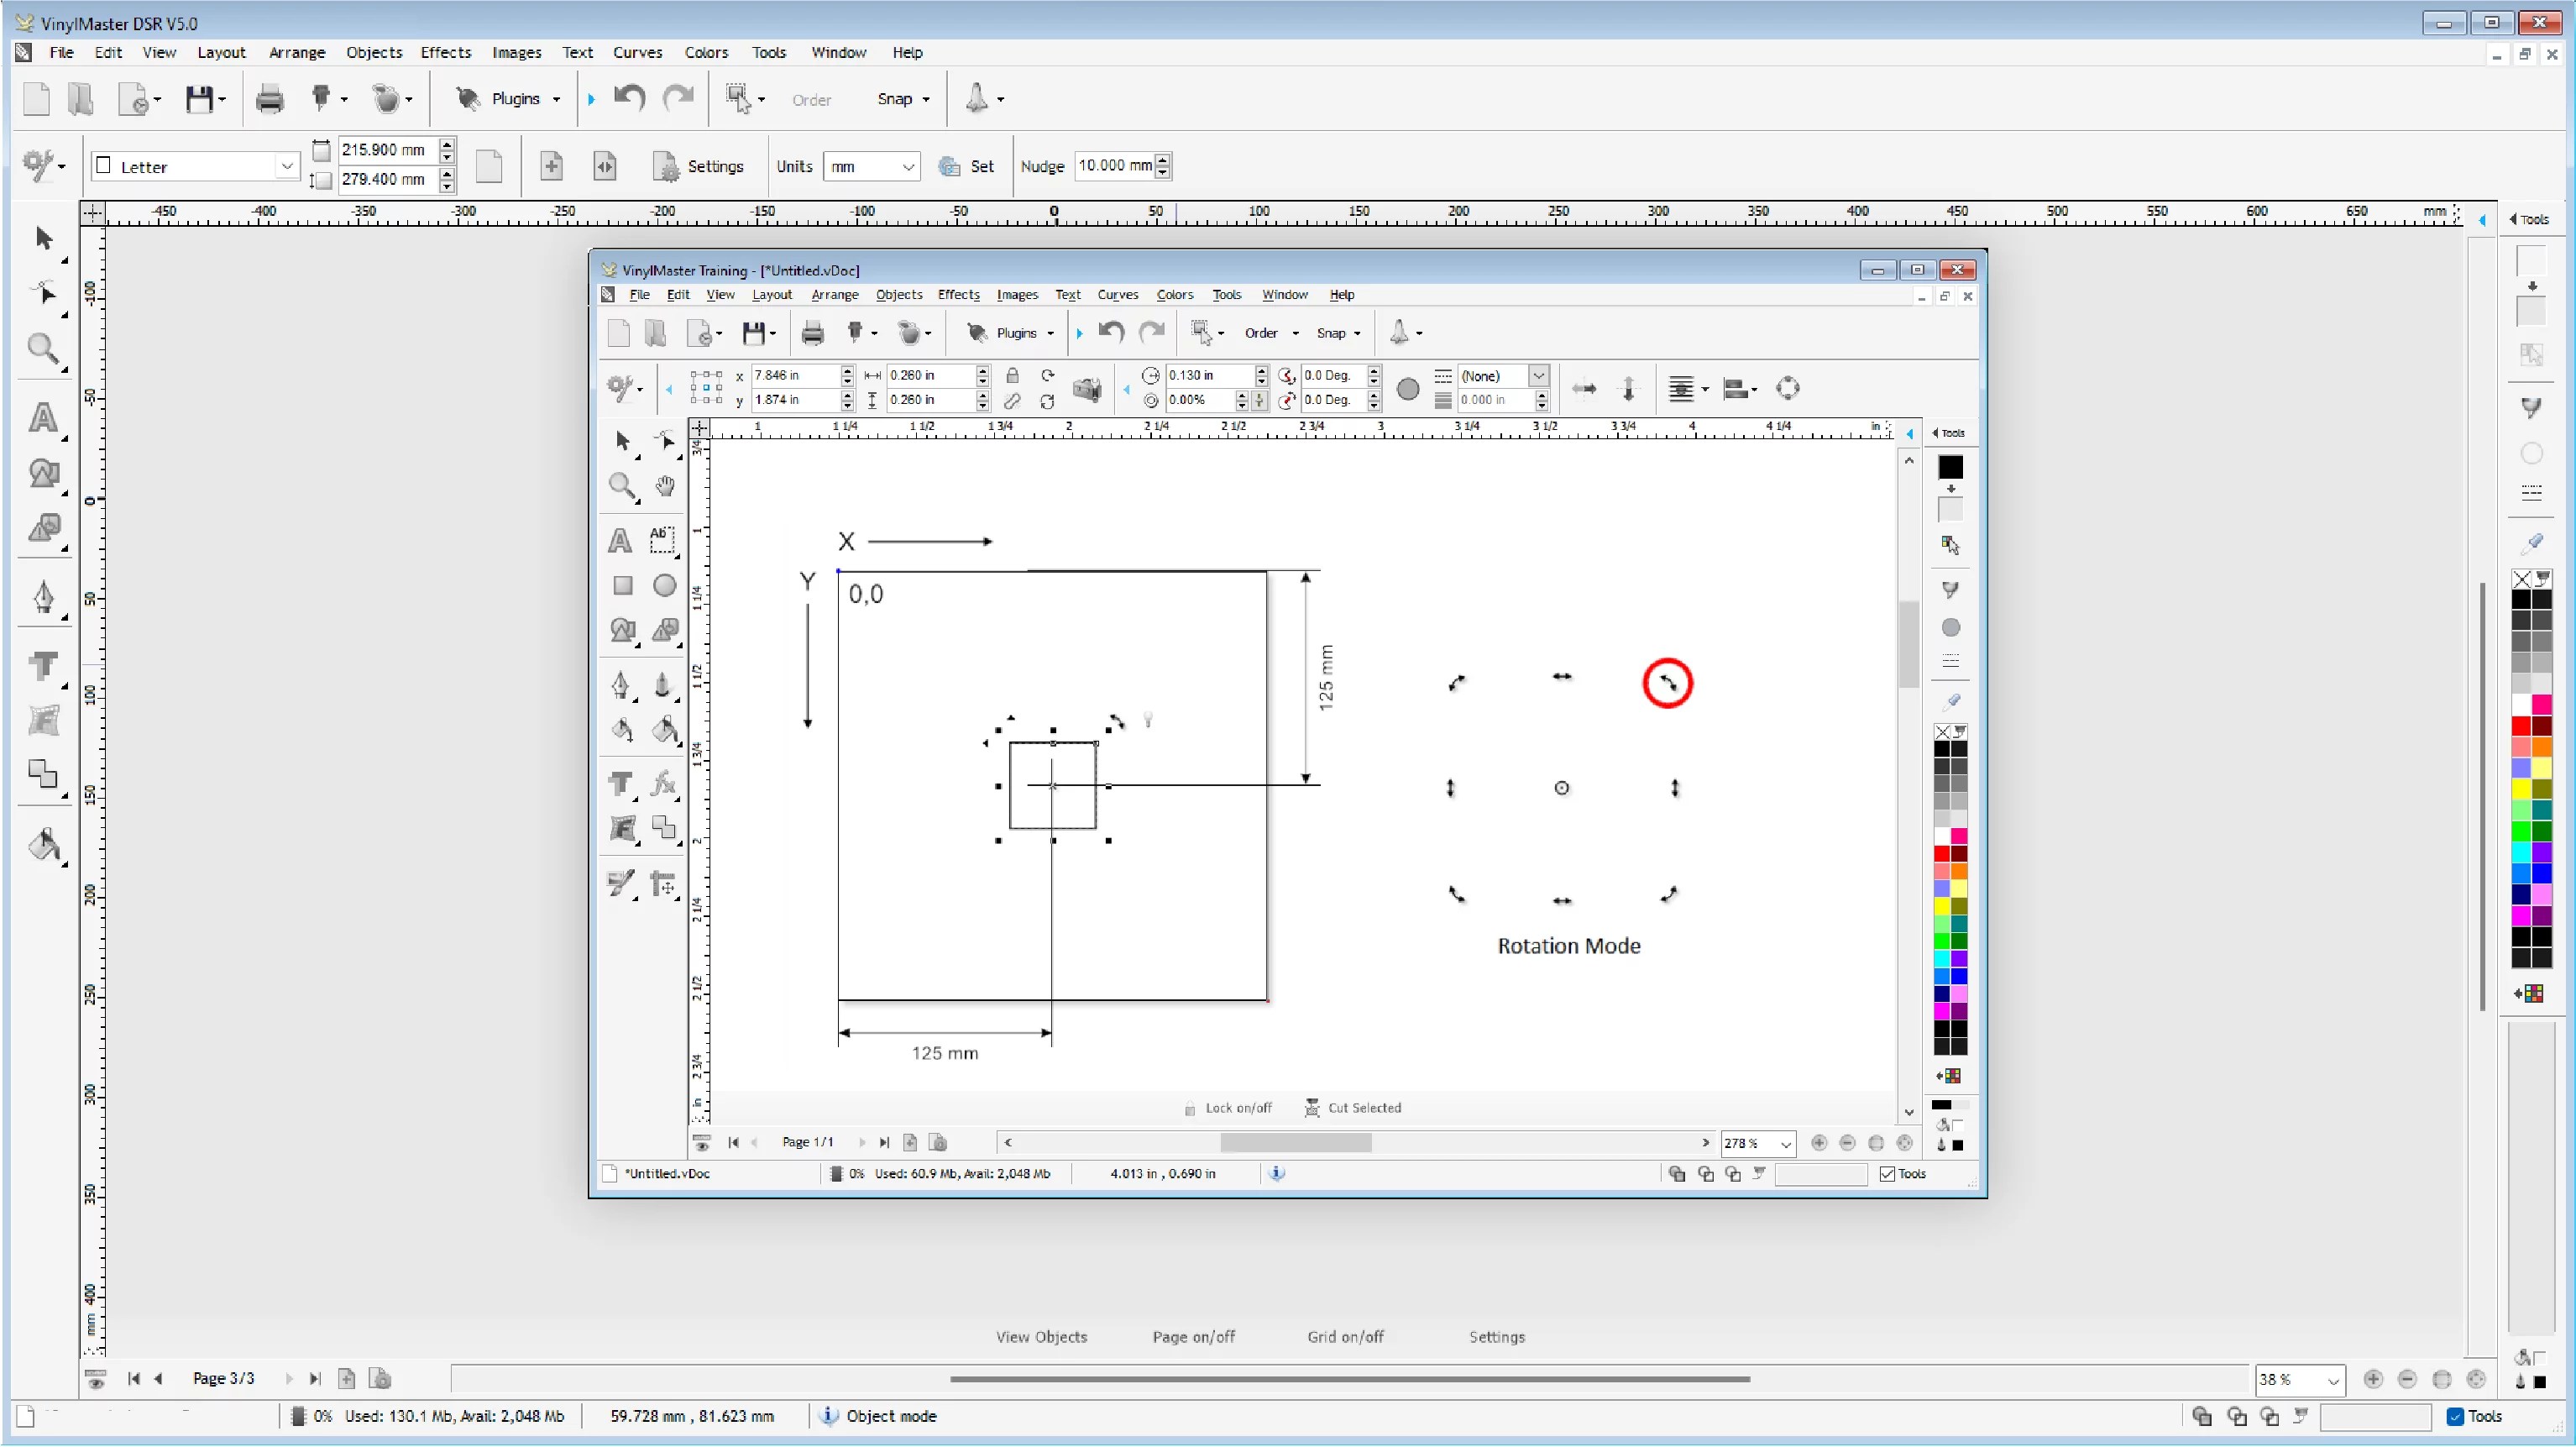
Task: Expand the Units mm dropdown
Action: tap(908, 167)
